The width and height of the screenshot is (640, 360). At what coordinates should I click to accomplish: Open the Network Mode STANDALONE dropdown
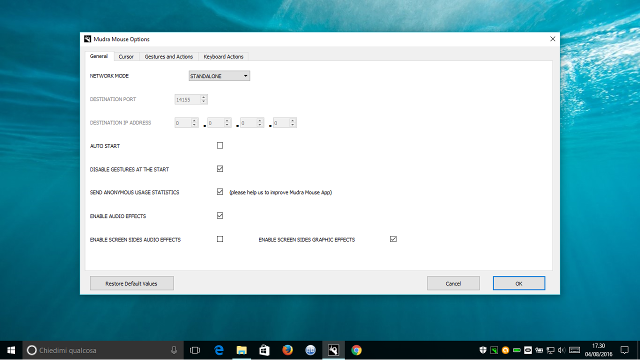point(219,76)
